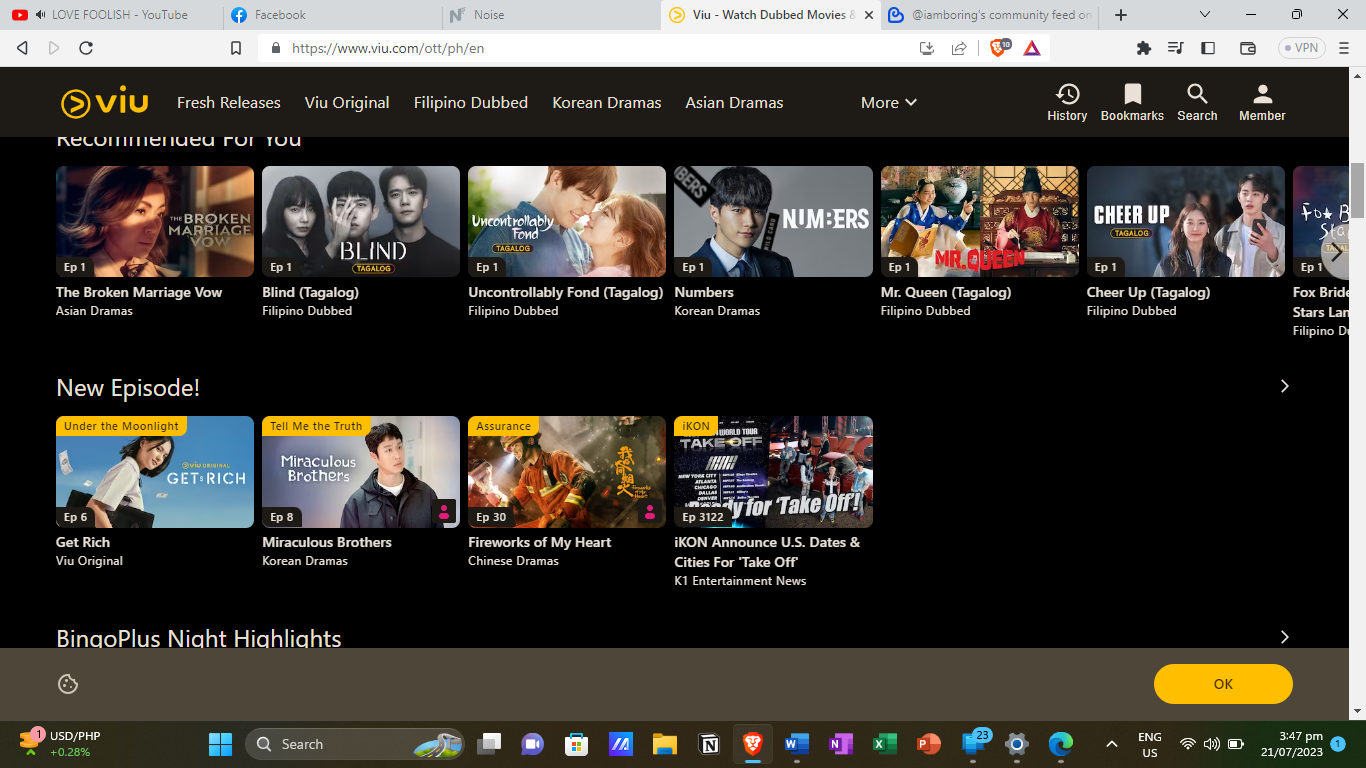Open iKON Announce U.S. Dates link
This screenshot has width=1366, height=768.
767,552
